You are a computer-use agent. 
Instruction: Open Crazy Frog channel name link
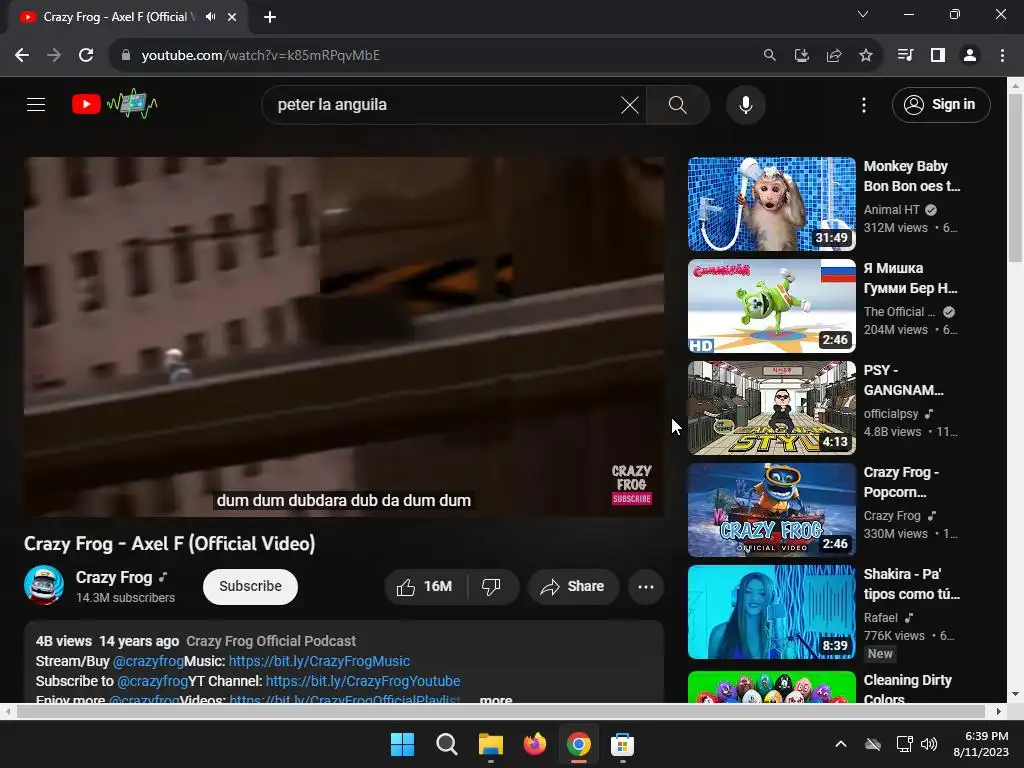click(114, 577)
